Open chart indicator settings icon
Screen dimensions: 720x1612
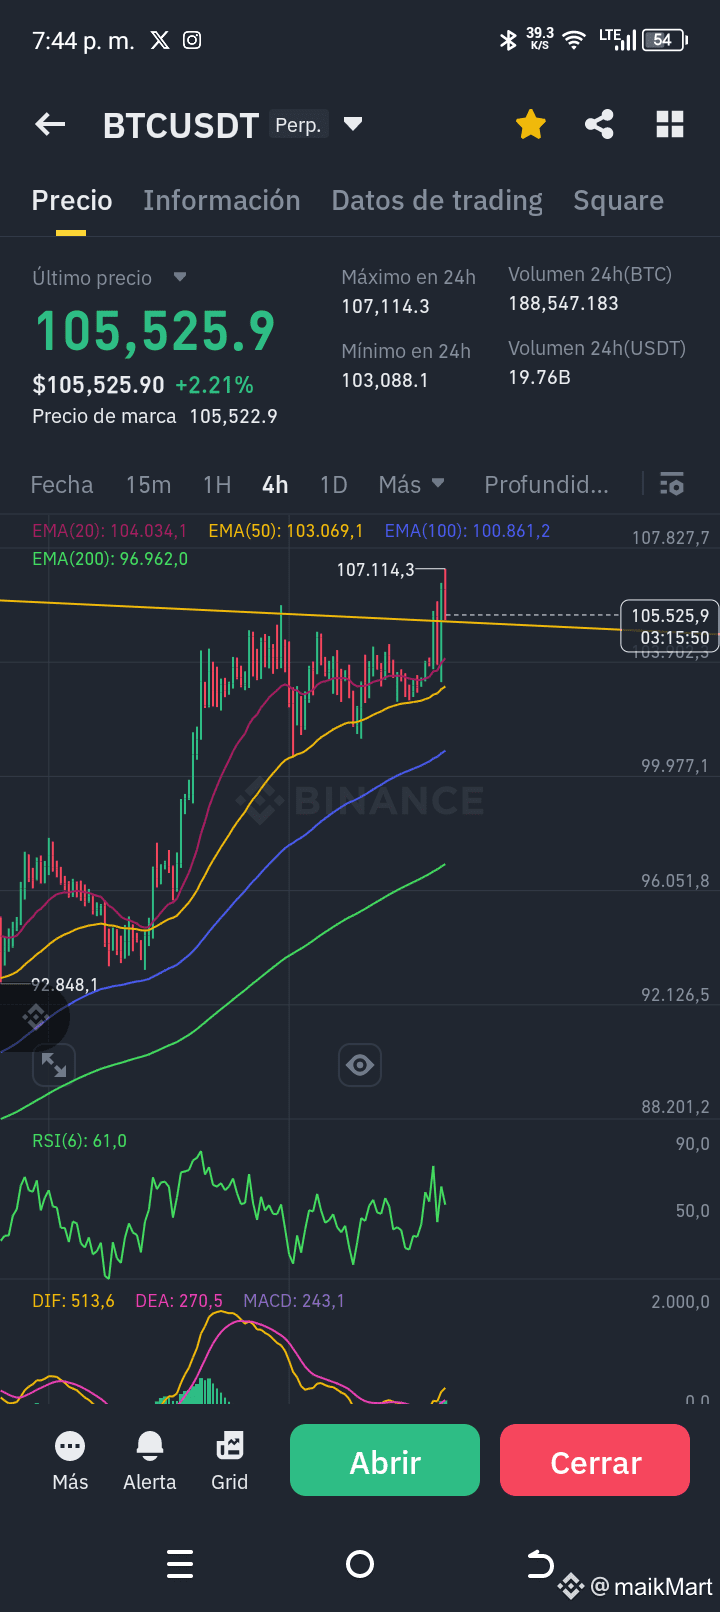click(x=672, y=485)
